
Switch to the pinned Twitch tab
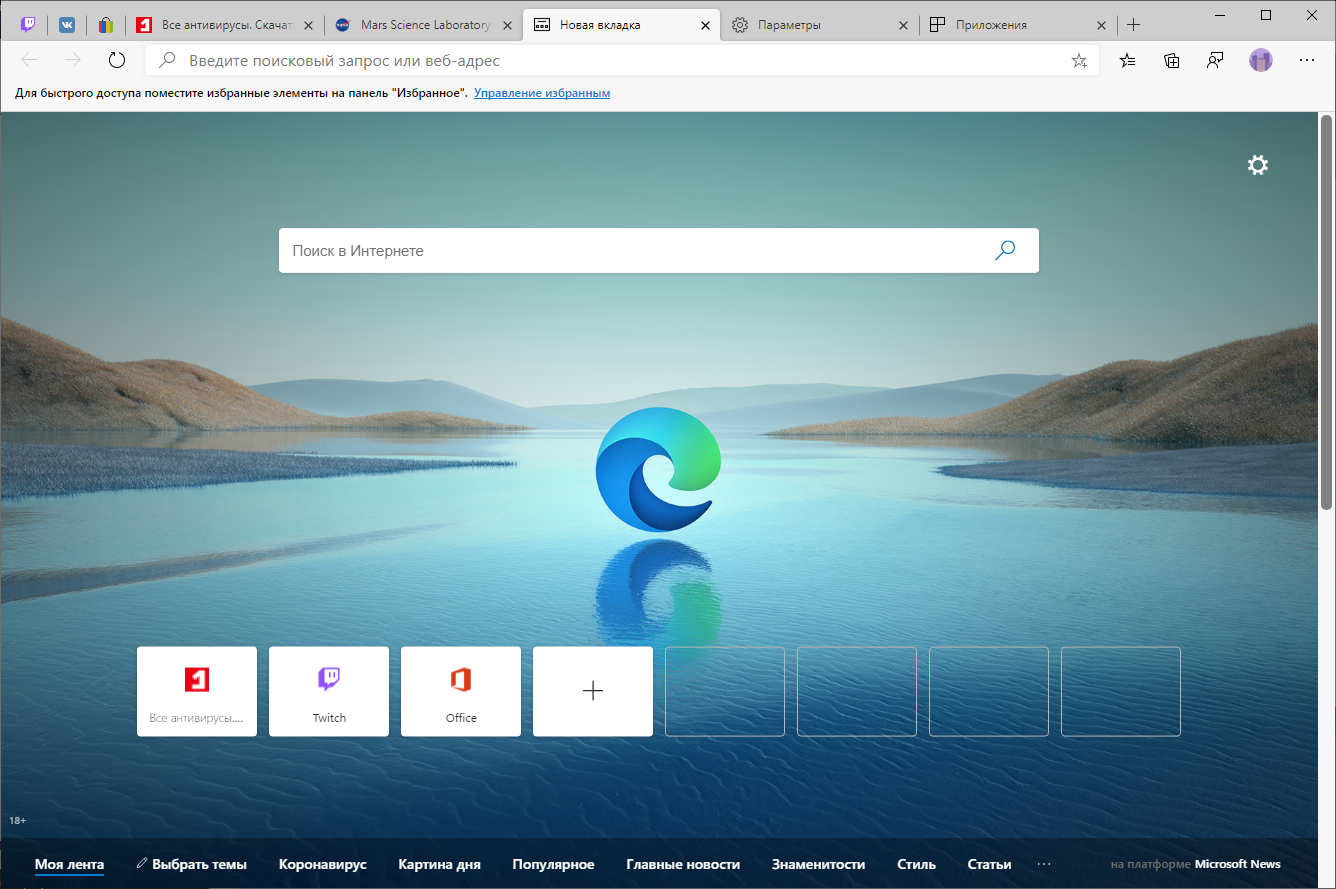(x=28, y=25)
